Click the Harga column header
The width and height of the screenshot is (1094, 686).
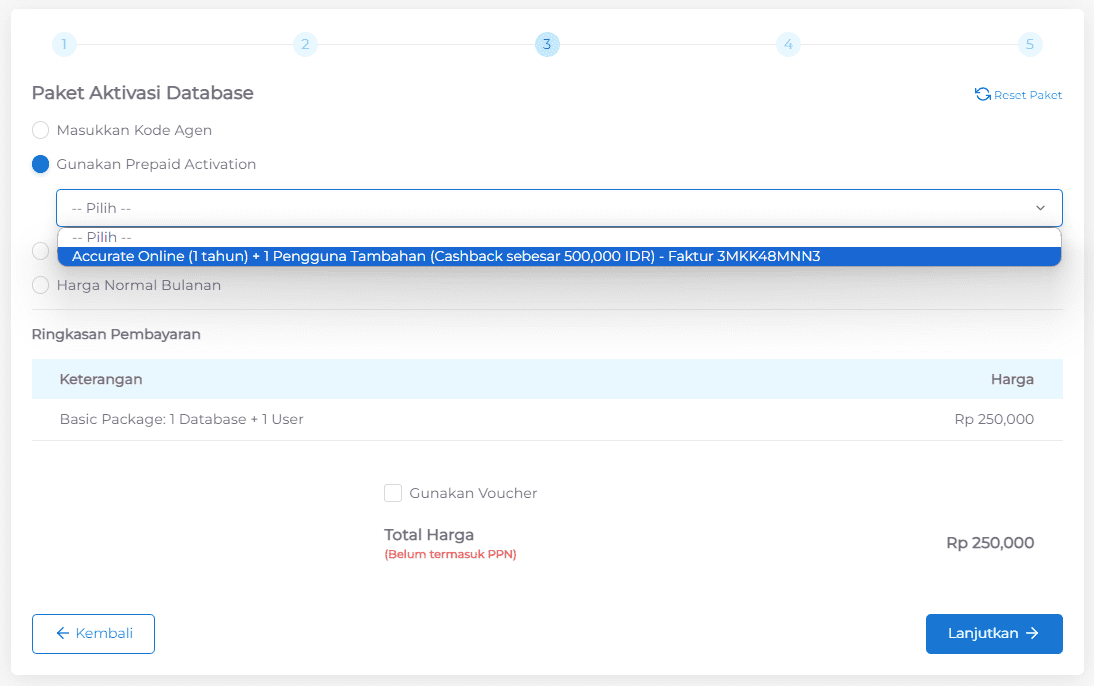pyautogui.click(x=1013, y=379)
